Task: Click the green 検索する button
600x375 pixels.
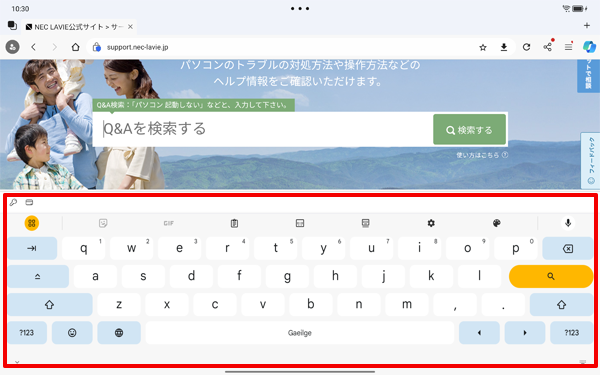Action: pyautogui.click(x=470, y=130)
